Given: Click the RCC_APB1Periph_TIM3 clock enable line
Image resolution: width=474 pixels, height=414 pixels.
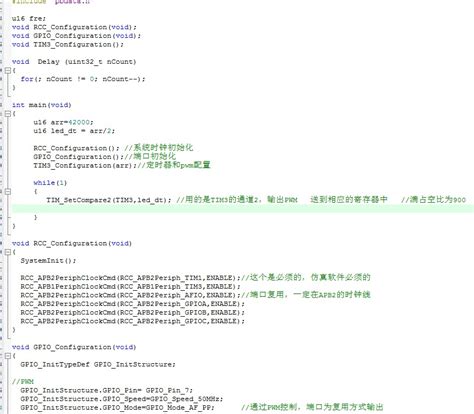Looking at the screenshot, I should tap(130, 287).
